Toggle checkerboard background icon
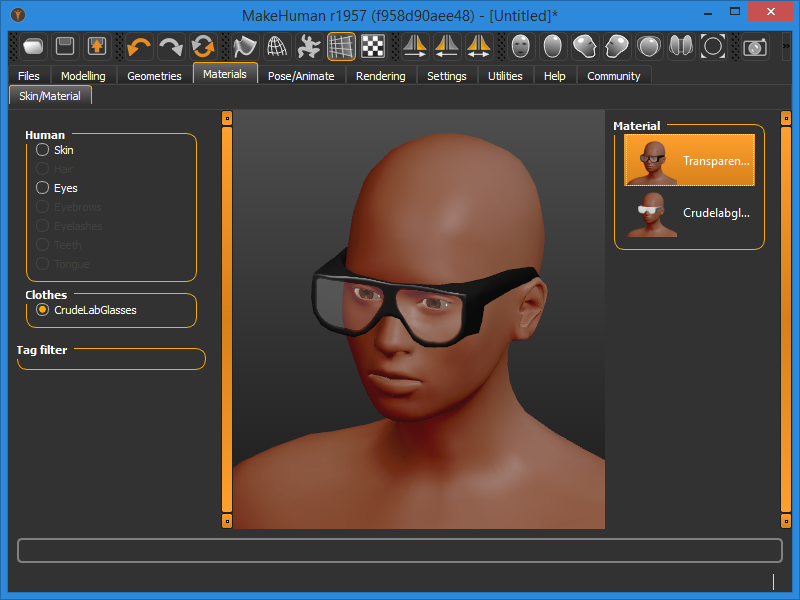The image size is (800, 600). [x=373, y=47]
